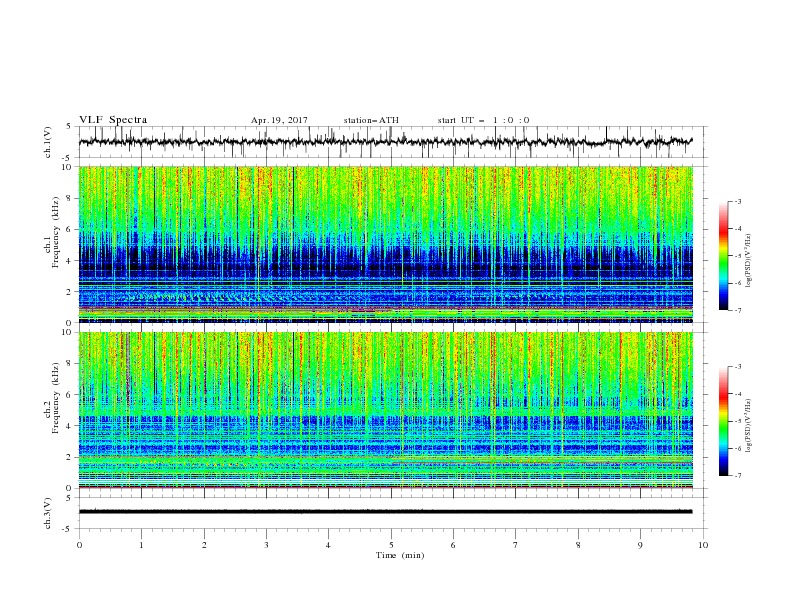Screen dimensions: 792x612
Task: Click the time axis tick label '10'
Action: [x=703, y=545]
